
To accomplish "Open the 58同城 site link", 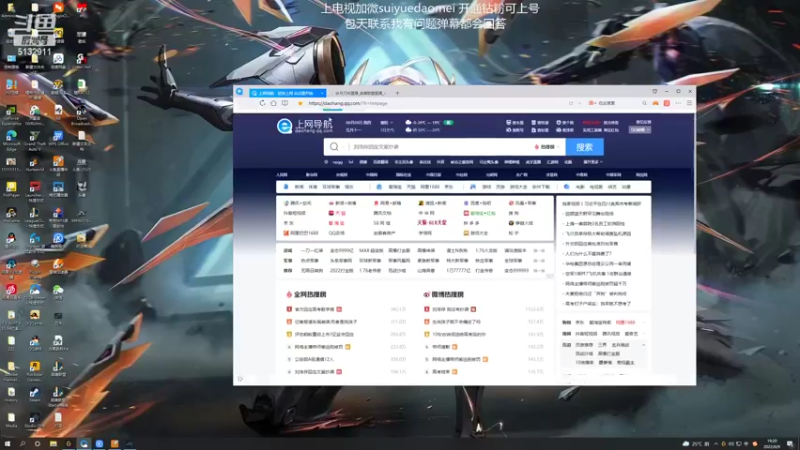I will tap(382, 223).
